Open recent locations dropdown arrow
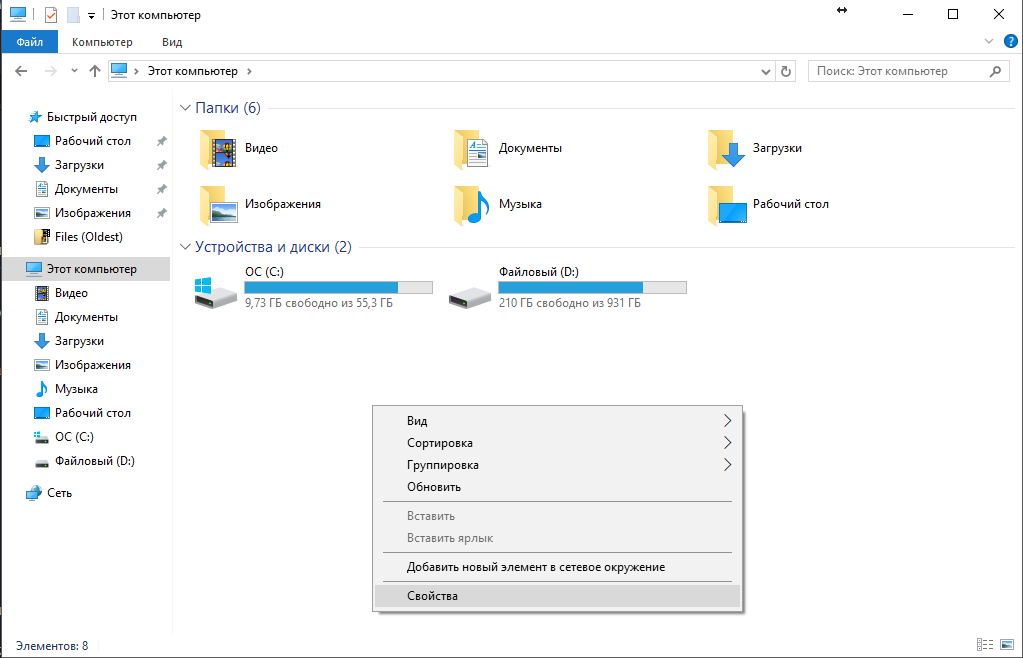Image resolution: width=1023 pixels, height=658 pixels. tap(74, 71)
